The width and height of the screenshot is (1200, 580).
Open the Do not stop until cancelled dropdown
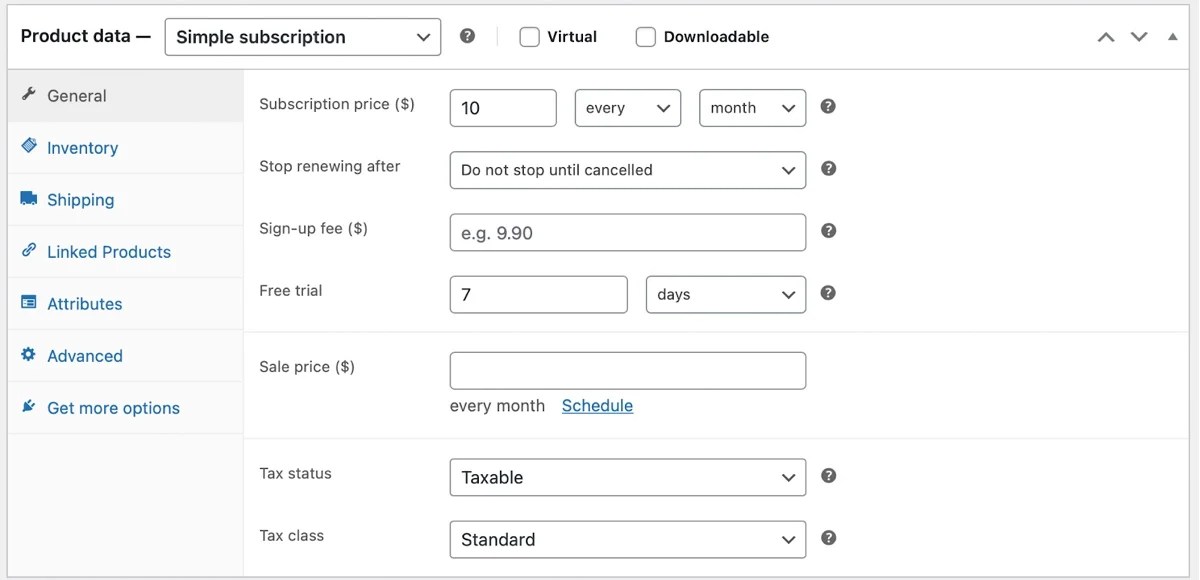[x=627, y=170]
